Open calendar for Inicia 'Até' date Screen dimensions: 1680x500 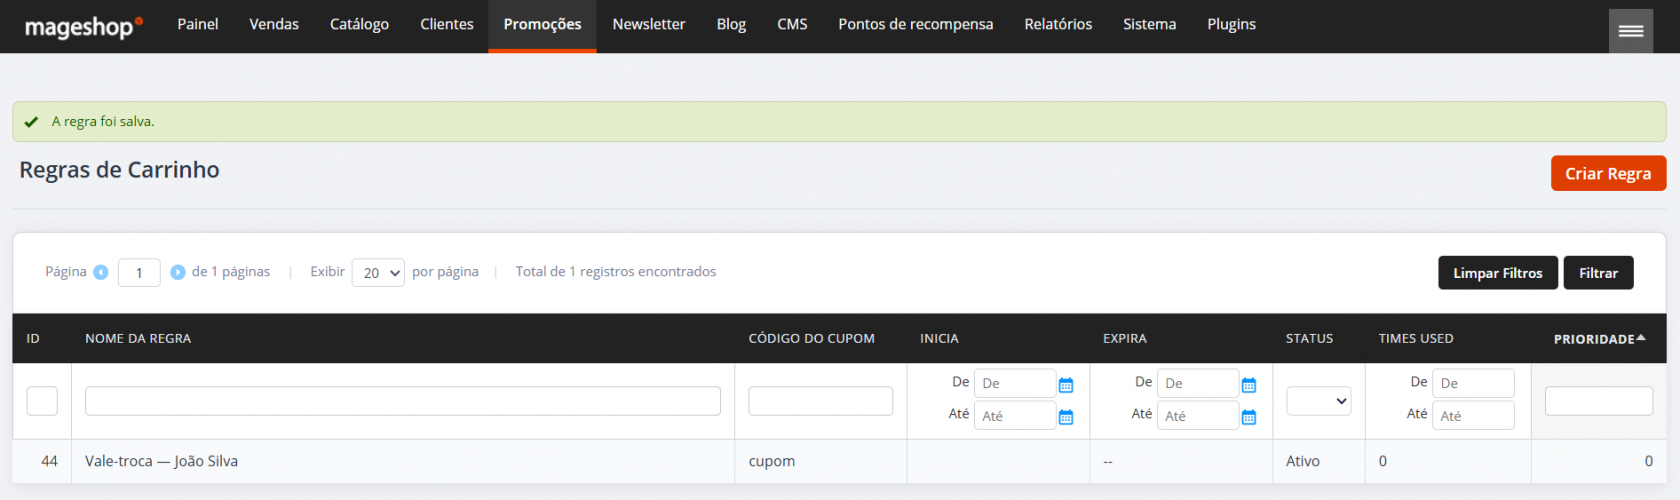(x=1066, y=417)
